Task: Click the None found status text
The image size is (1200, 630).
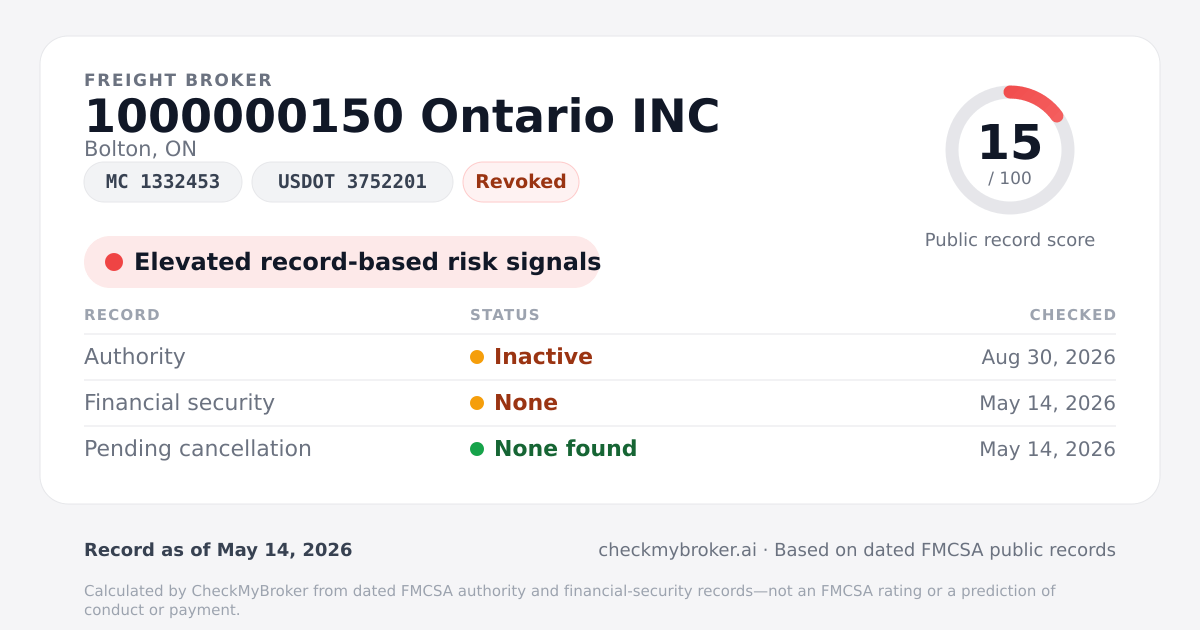Action: (565, 449)
